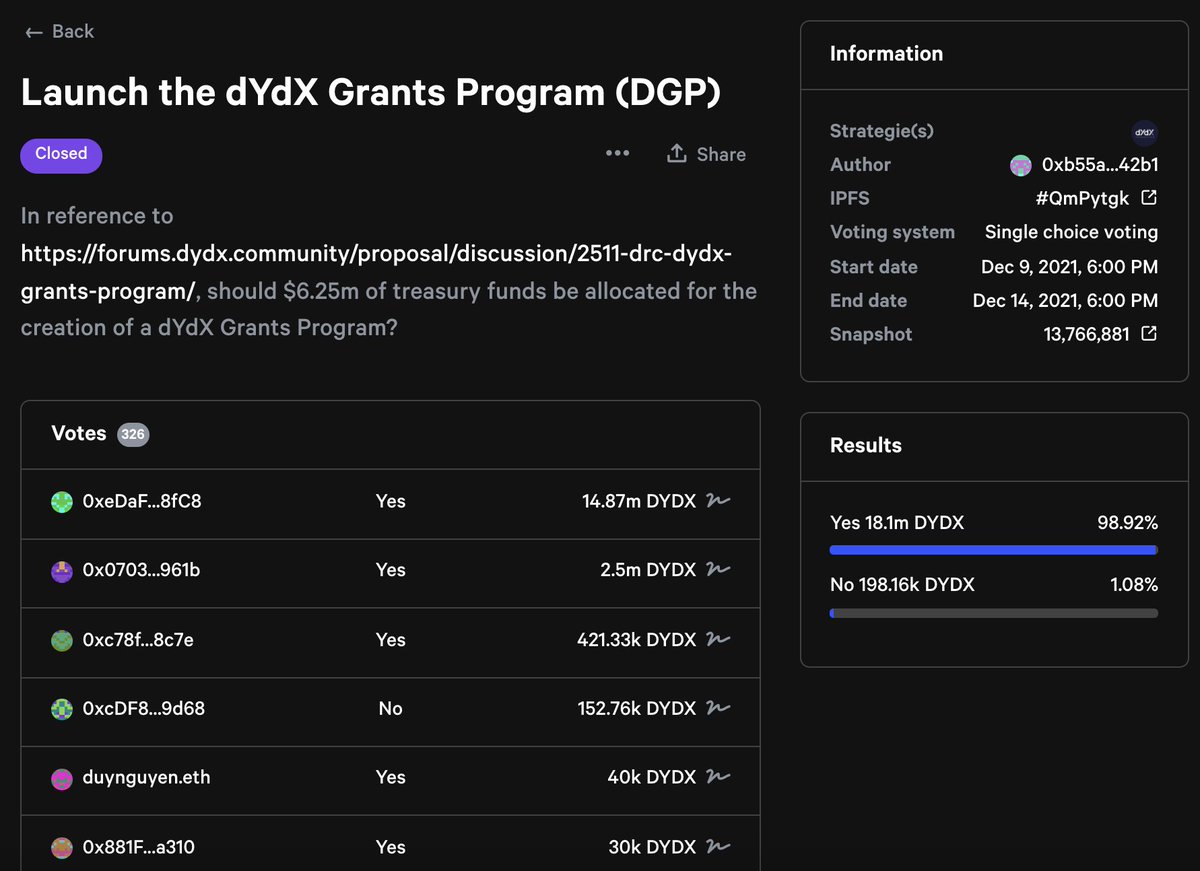
Task: Click avatar of duynguyen.eth
Action: click(x=62, y=778)
